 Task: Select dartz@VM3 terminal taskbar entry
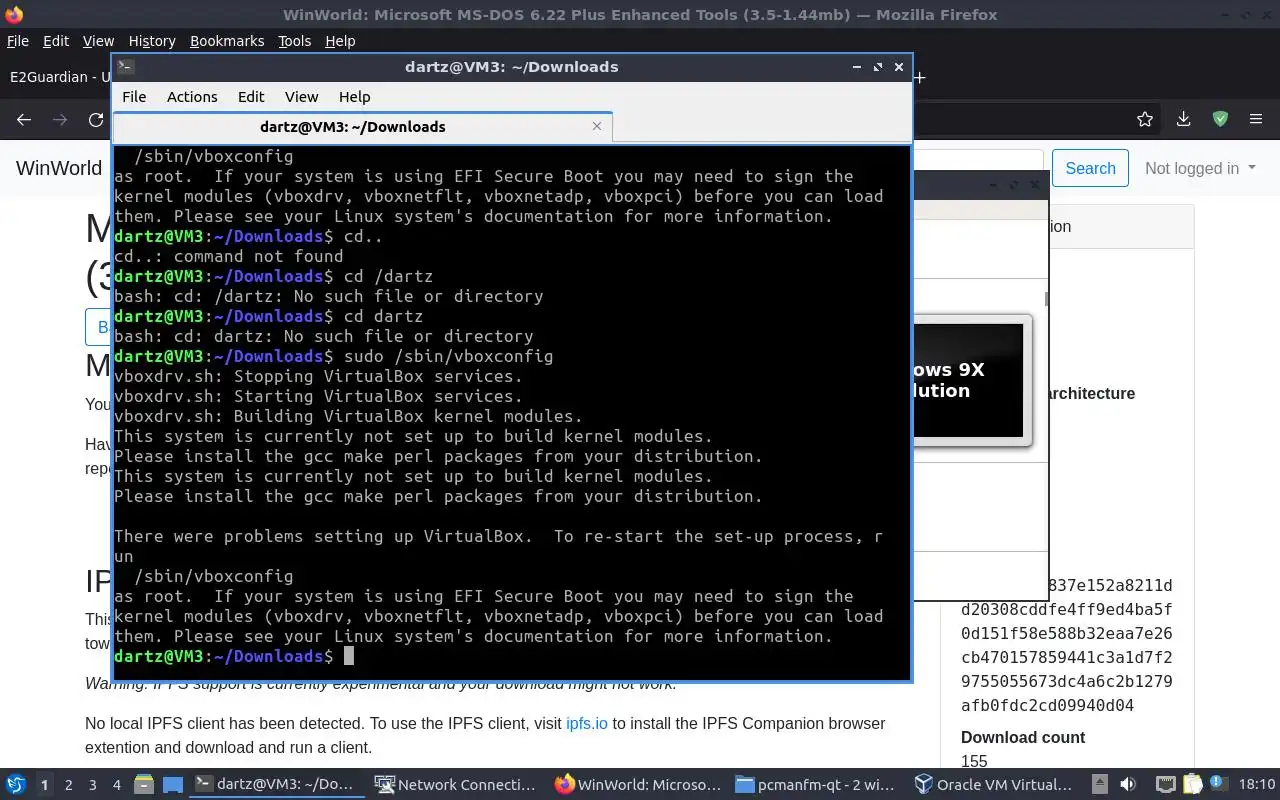276,785
